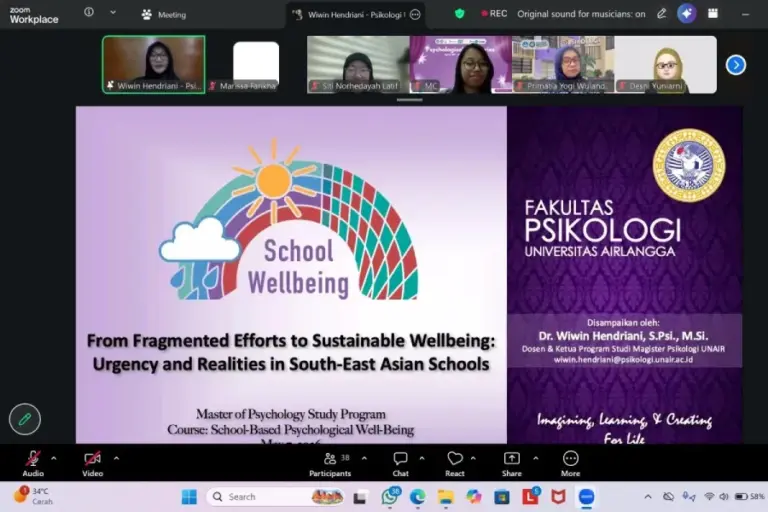Click the shared slide title text
Screen dimensions: 768x512
(291, 352)
